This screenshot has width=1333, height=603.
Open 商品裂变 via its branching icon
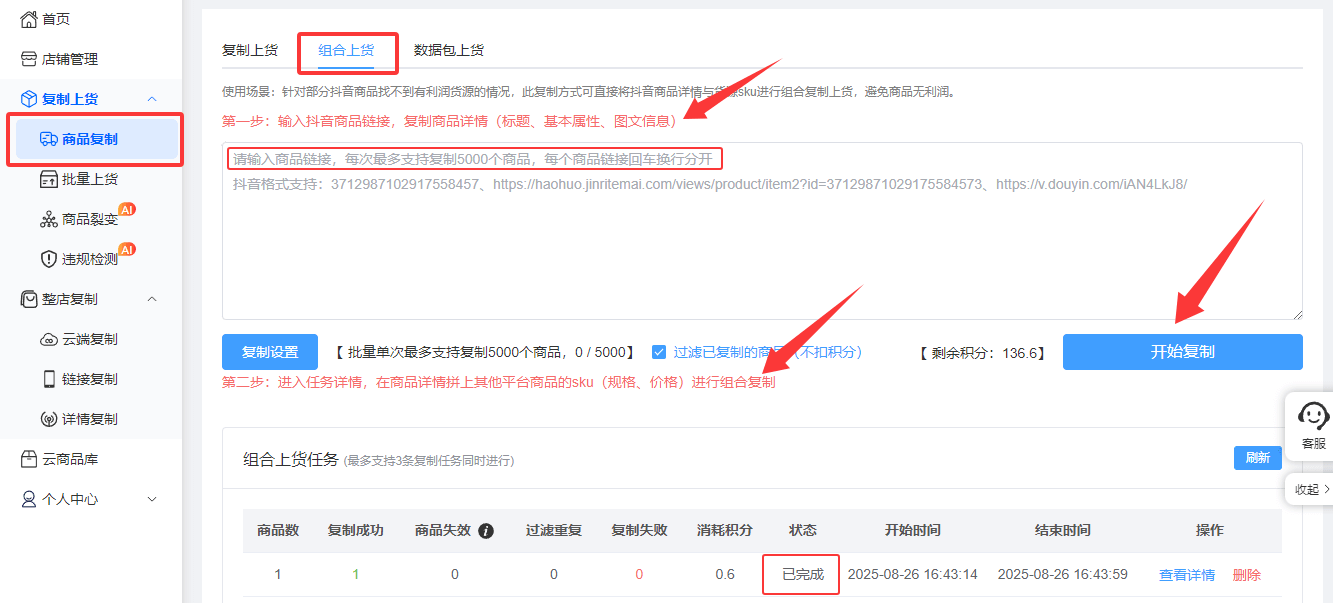[49, 219]
